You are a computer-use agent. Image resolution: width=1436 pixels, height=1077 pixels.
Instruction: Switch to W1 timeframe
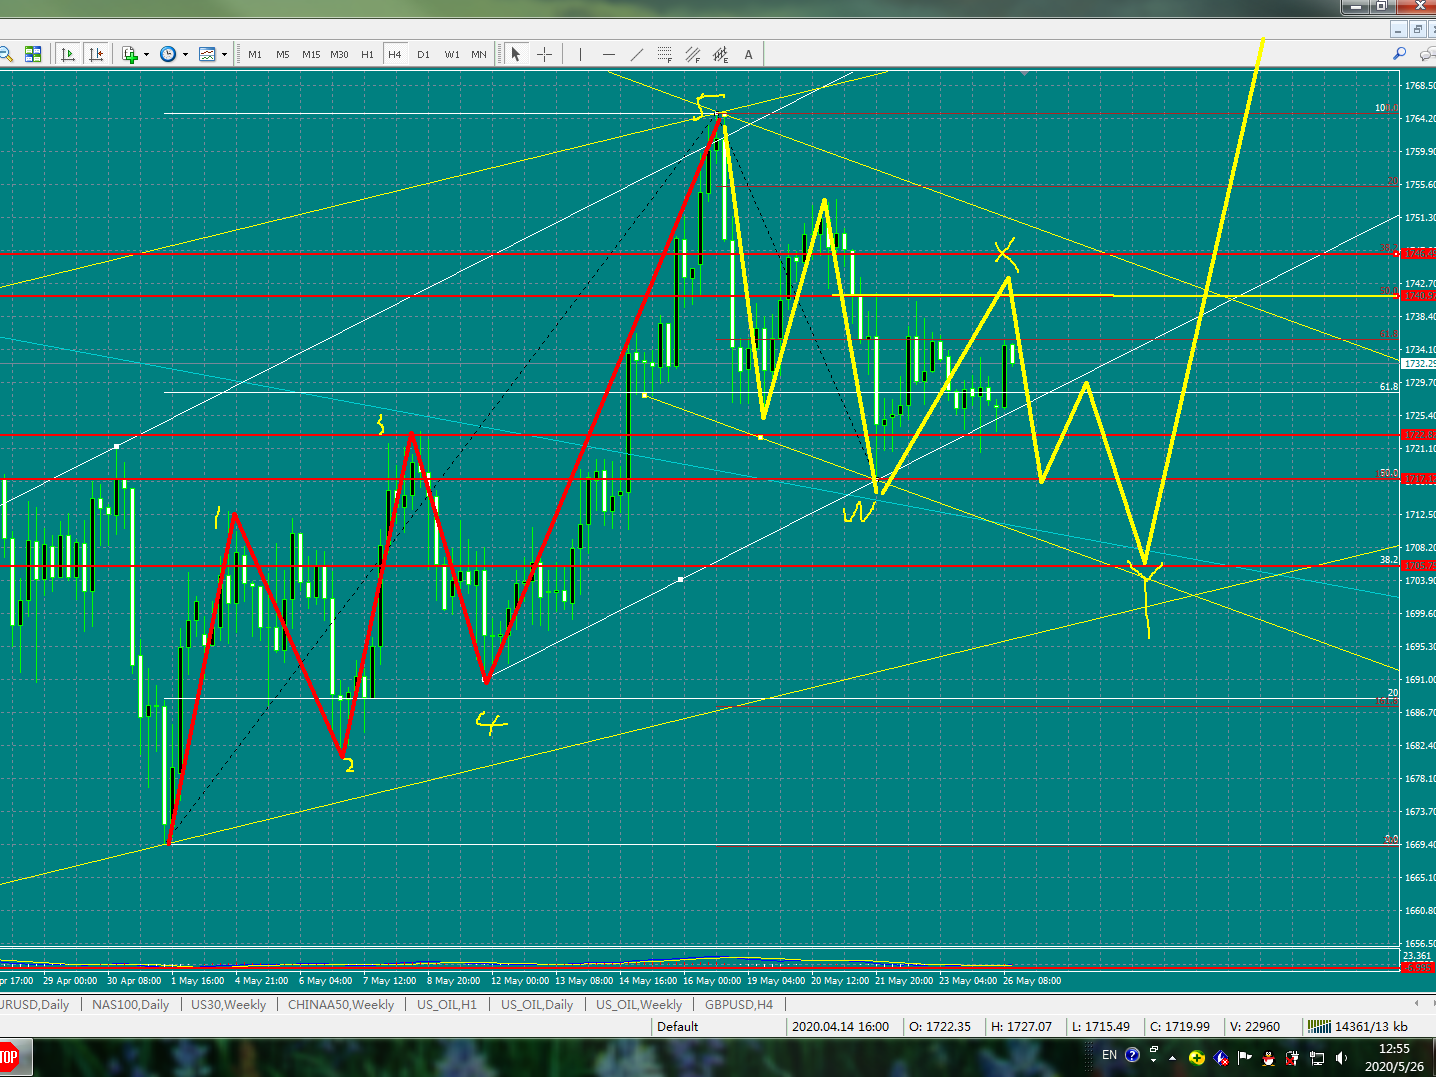[x=452, y=54]
